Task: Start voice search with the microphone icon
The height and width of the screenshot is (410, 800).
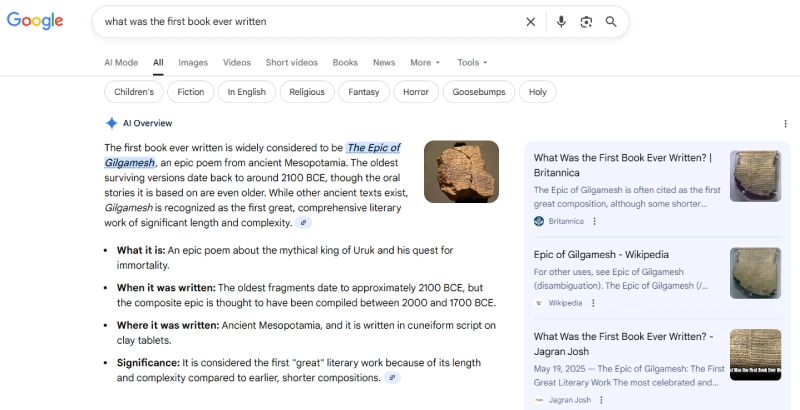Action: [561, 21]
